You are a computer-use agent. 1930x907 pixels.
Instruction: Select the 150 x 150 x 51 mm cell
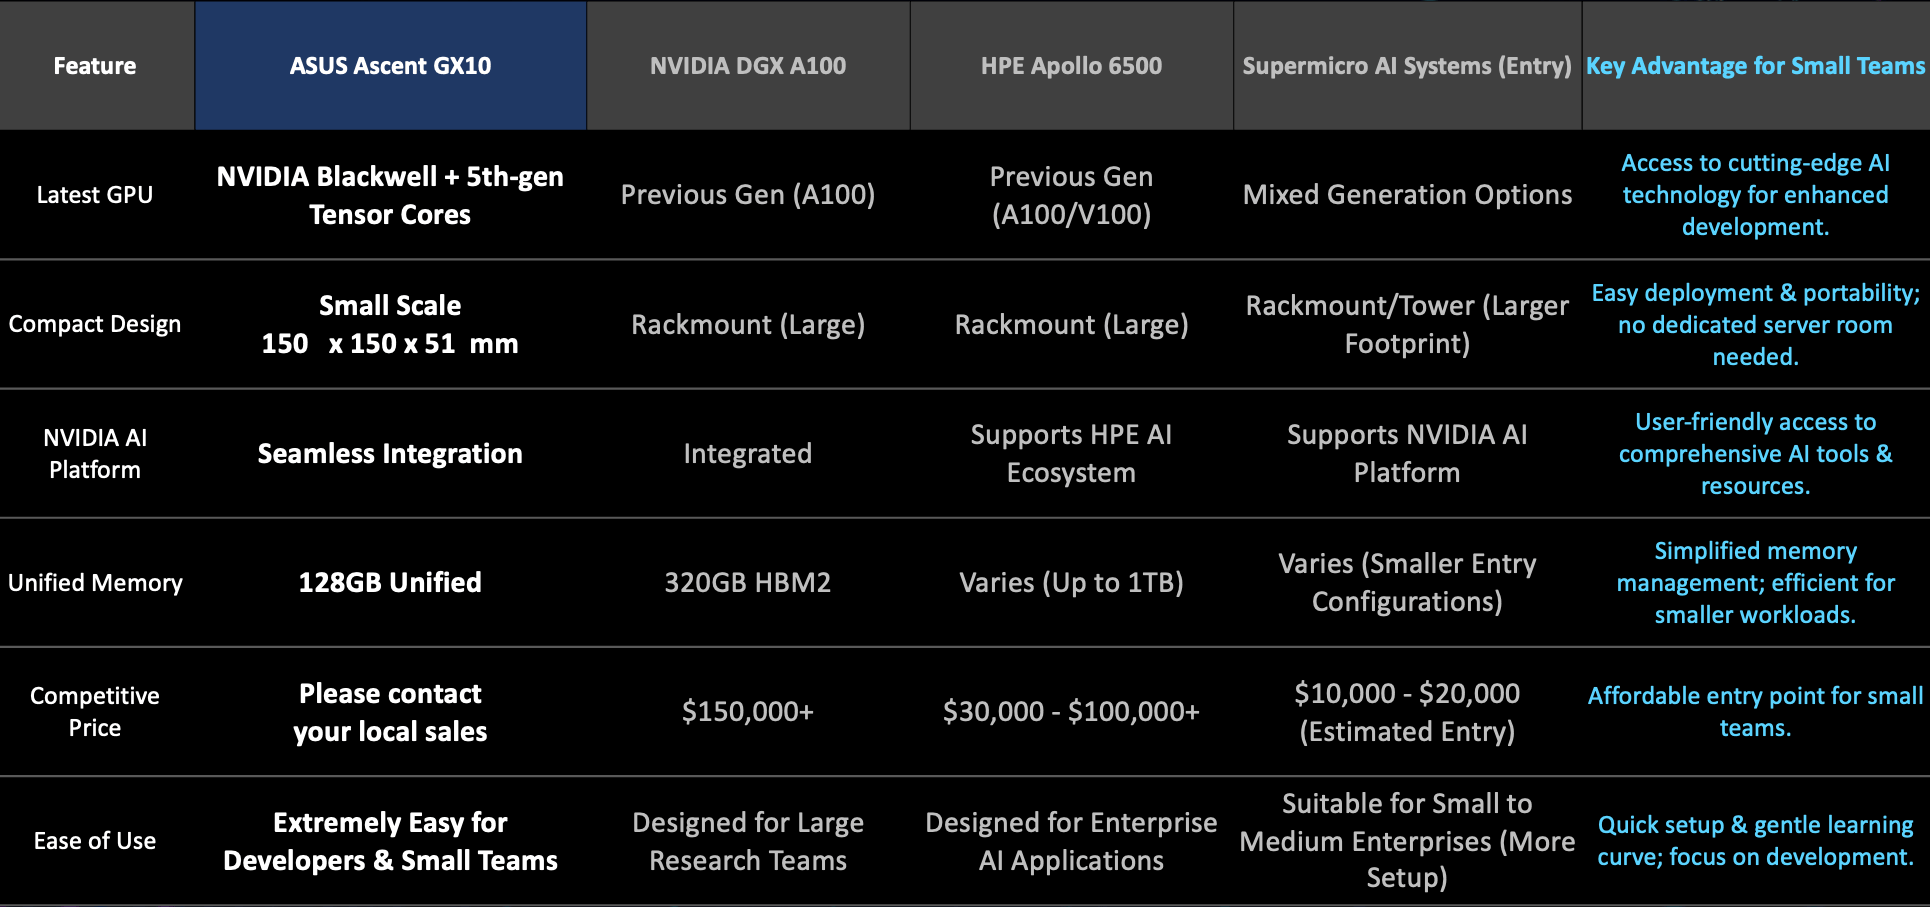pos(390,344)
